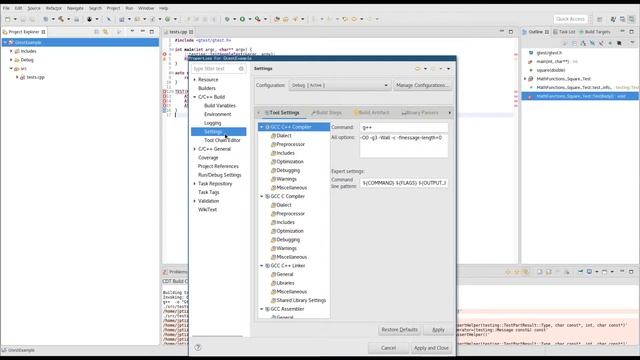Select Environment in properties tree

coord(218,114)
